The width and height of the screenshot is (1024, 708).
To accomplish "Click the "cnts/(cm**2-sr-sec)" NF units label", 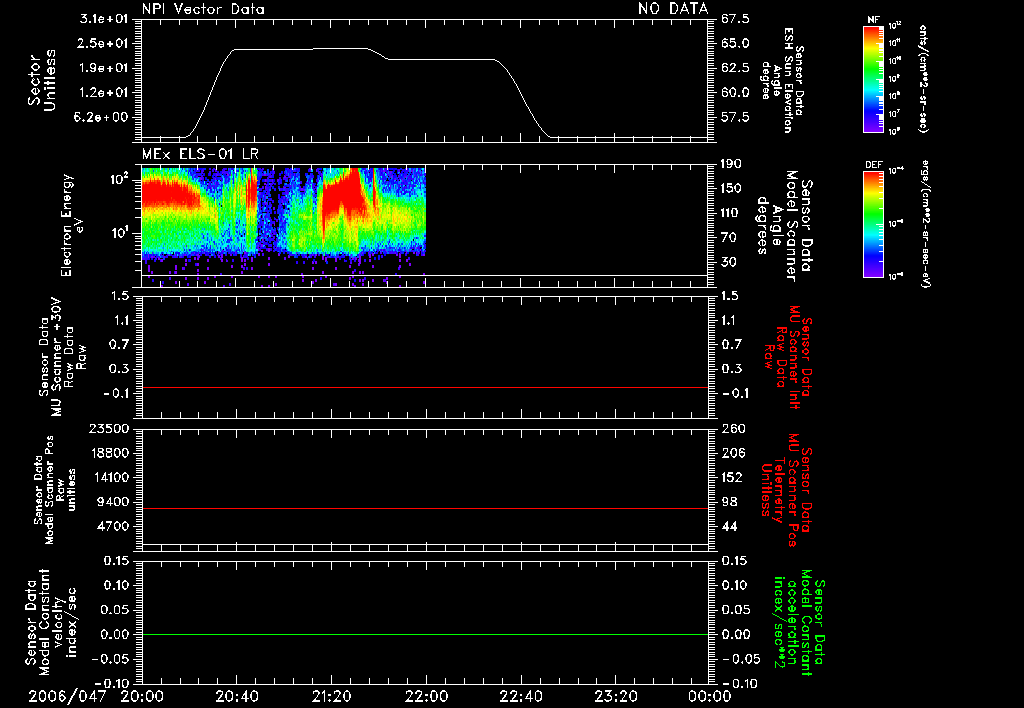I will pos(923,79).
